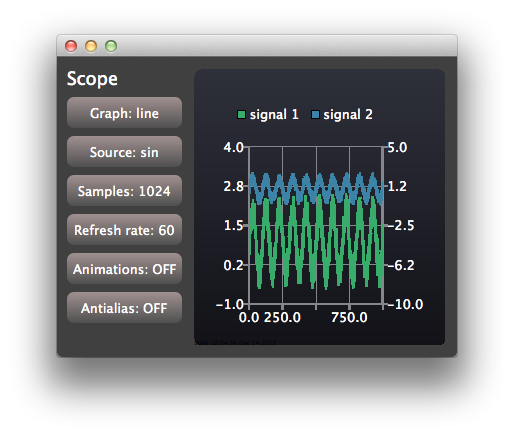The height and width of the screenshot is (436, 514).
Task: Click the red close window button
Action: pyautogui.click(x=71, y=46)
